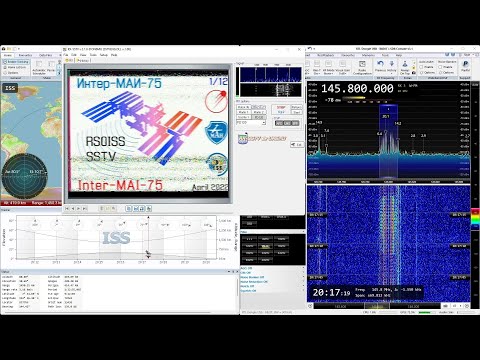This screenshot has height=360, width=480.
Task: Open Noise Blanker Options
Action: tap(446, 72)
